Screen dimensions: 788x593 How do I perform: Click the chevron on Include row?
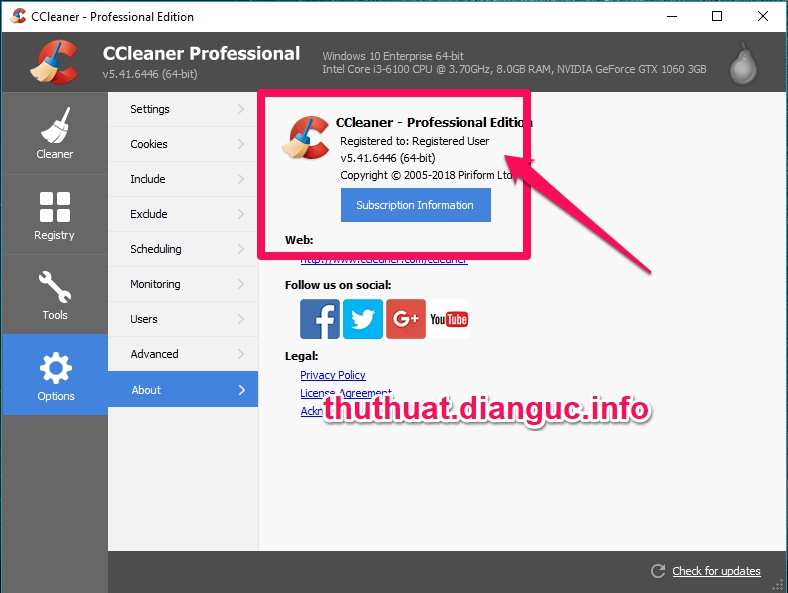pyautogui.click(x=241, y=179)
